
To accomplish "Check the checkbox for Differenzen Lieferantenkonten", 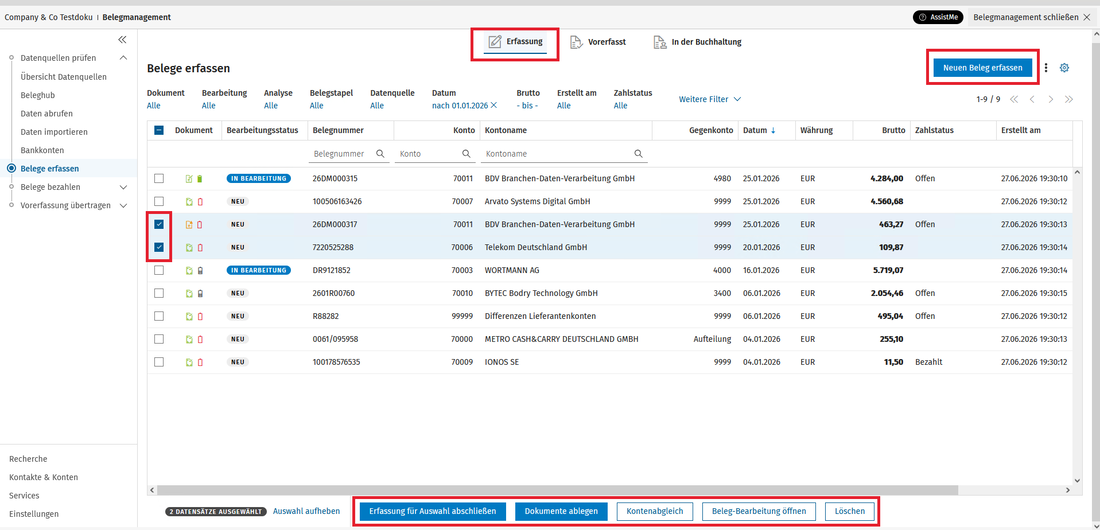I will (159, 316).
